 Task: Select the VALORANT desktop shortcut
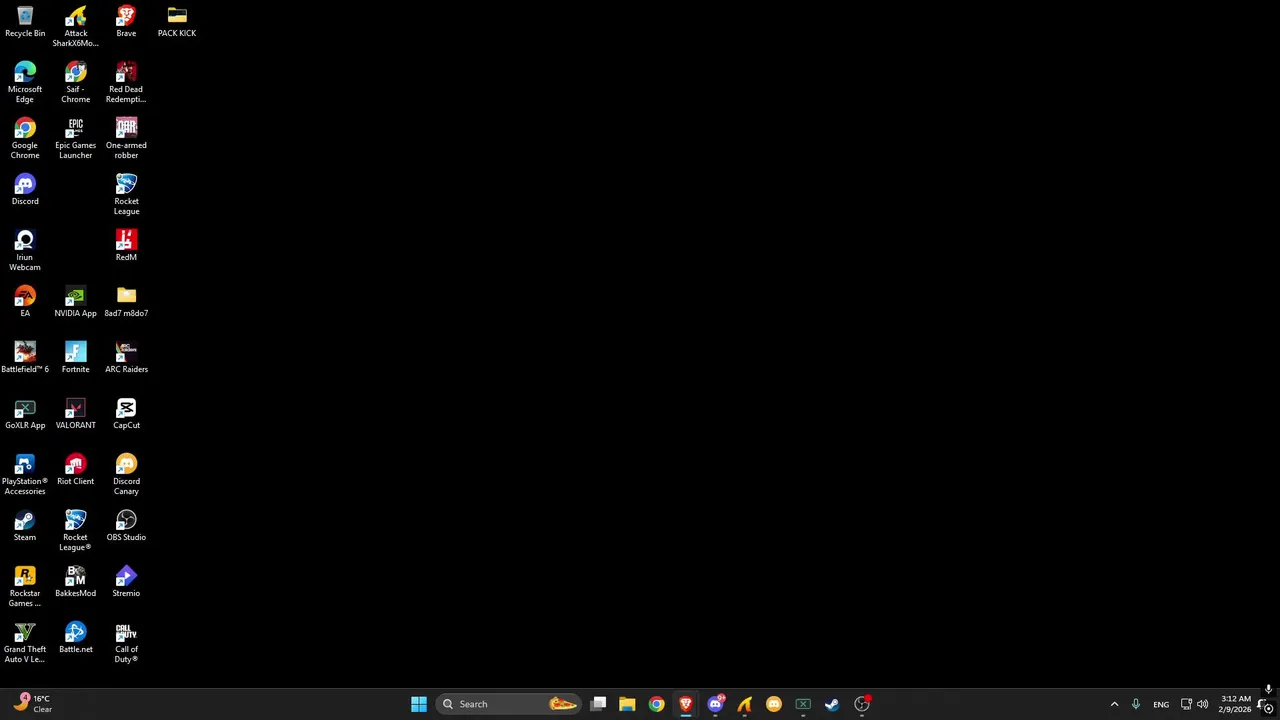(x=75, y=413)
